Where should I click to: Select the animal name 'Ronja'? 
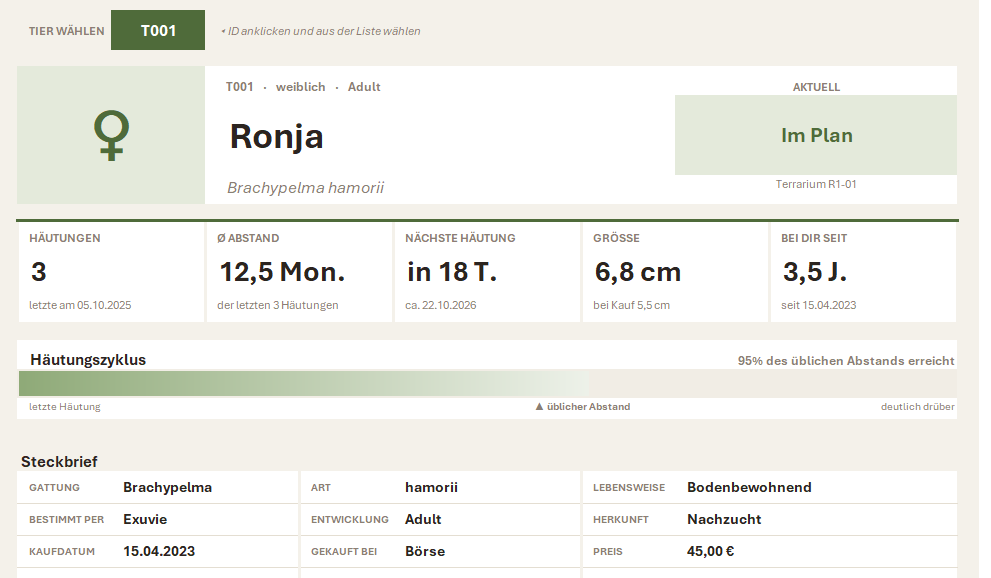[276, 136]
